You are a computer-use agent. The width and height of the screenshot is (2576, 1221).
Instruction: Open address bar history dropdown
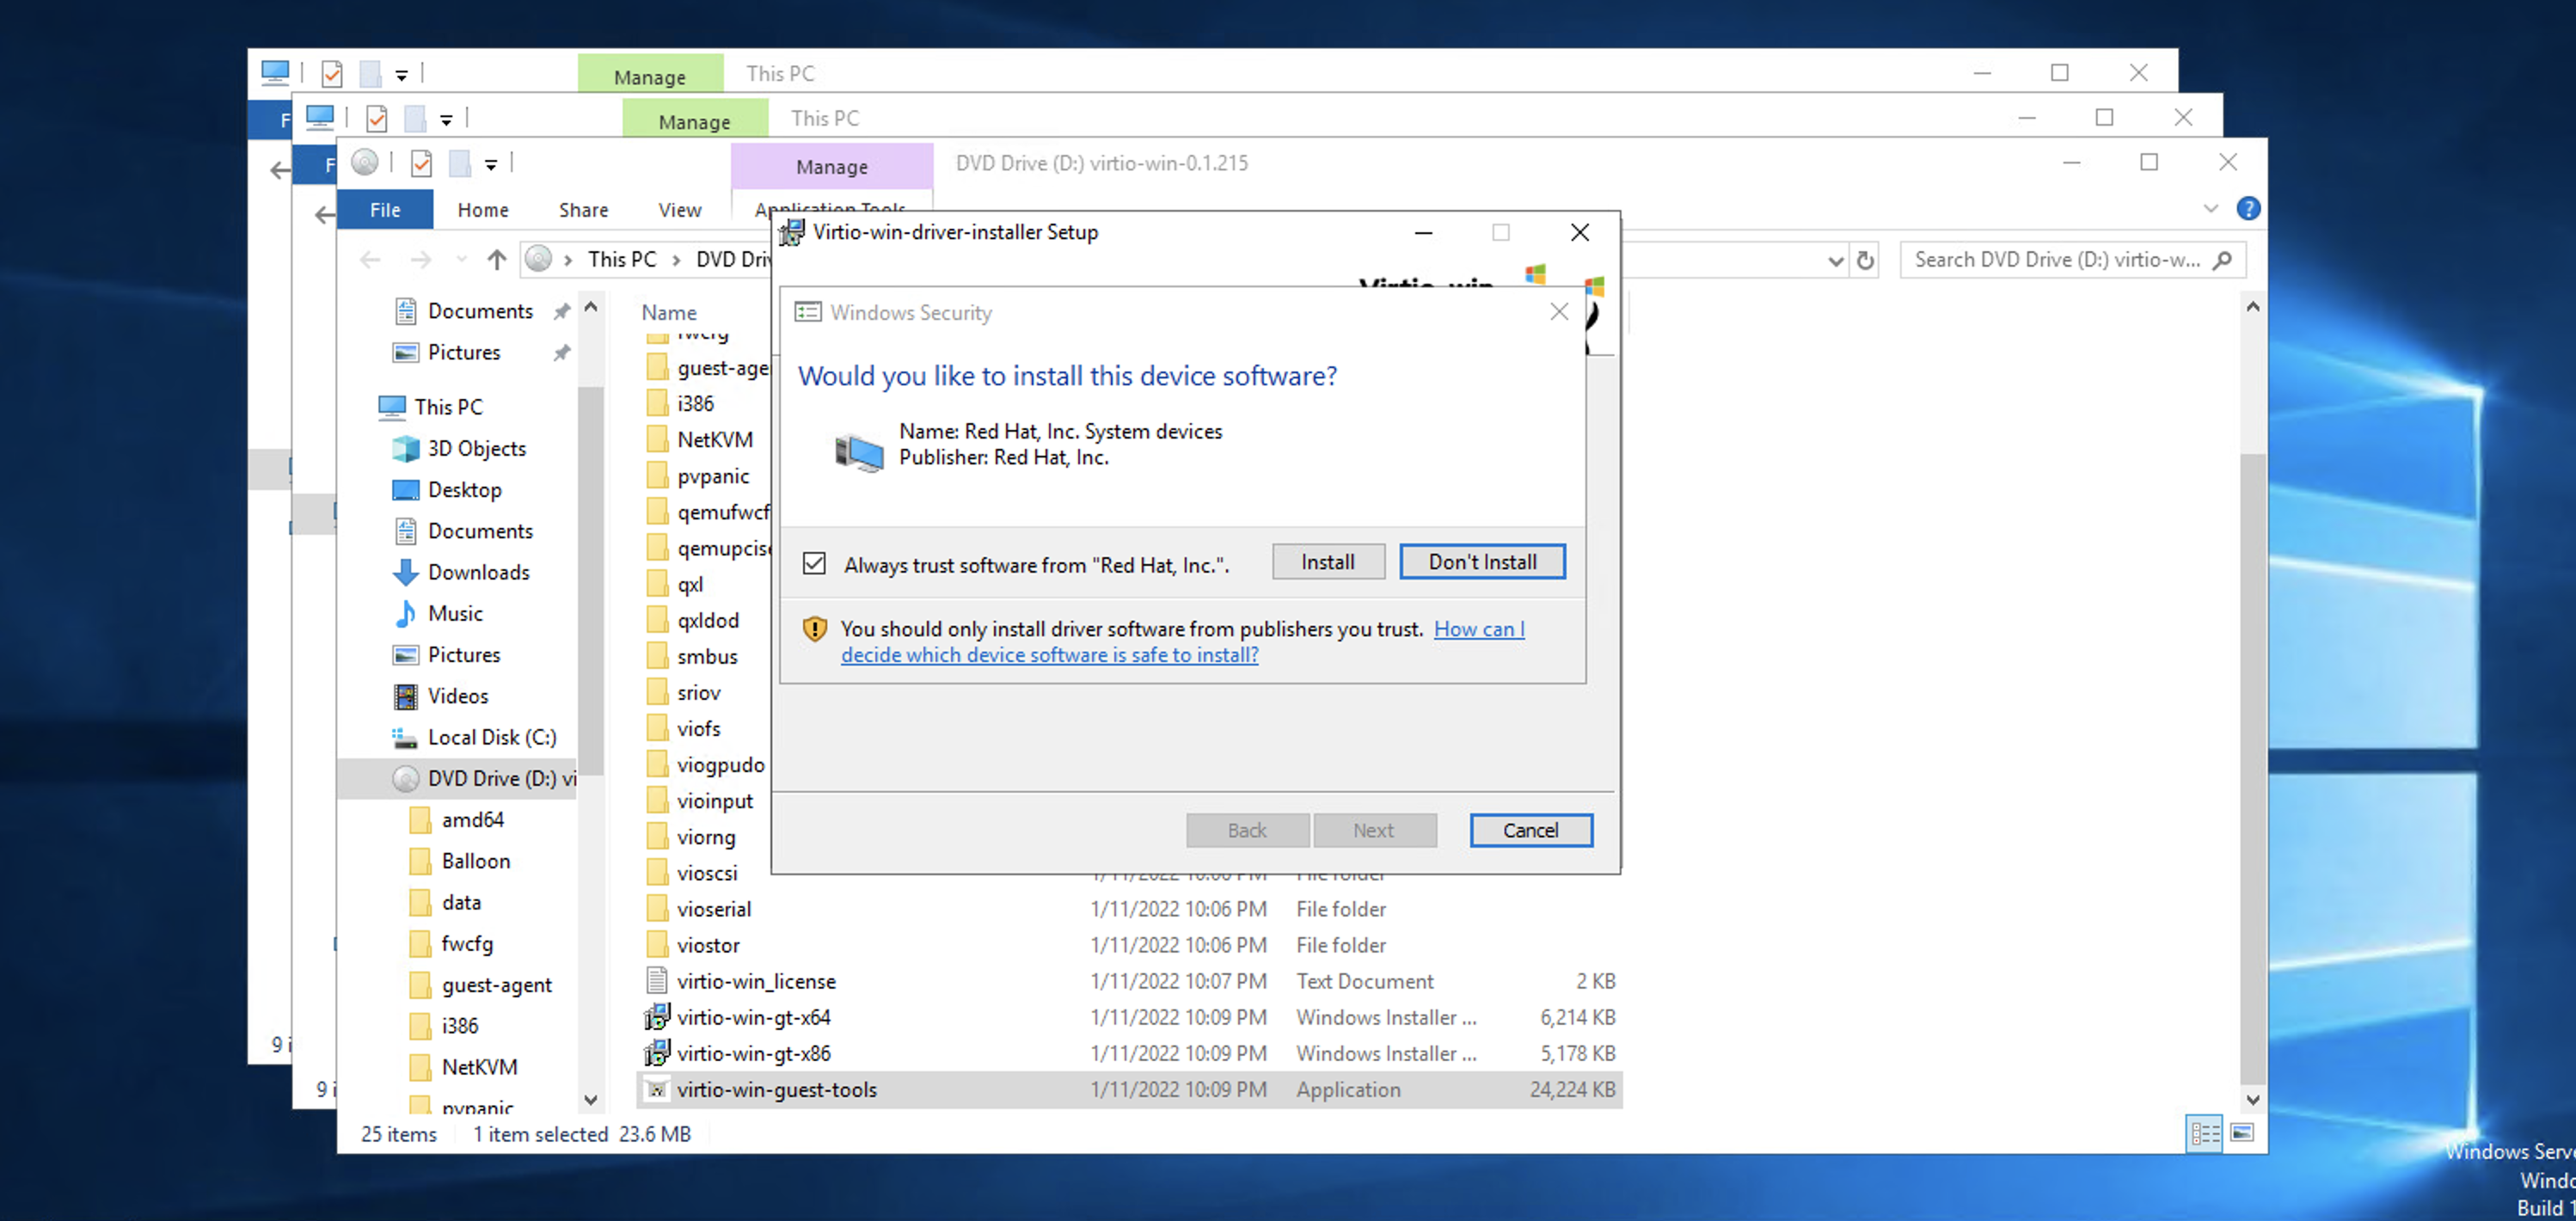point(1835,260)
